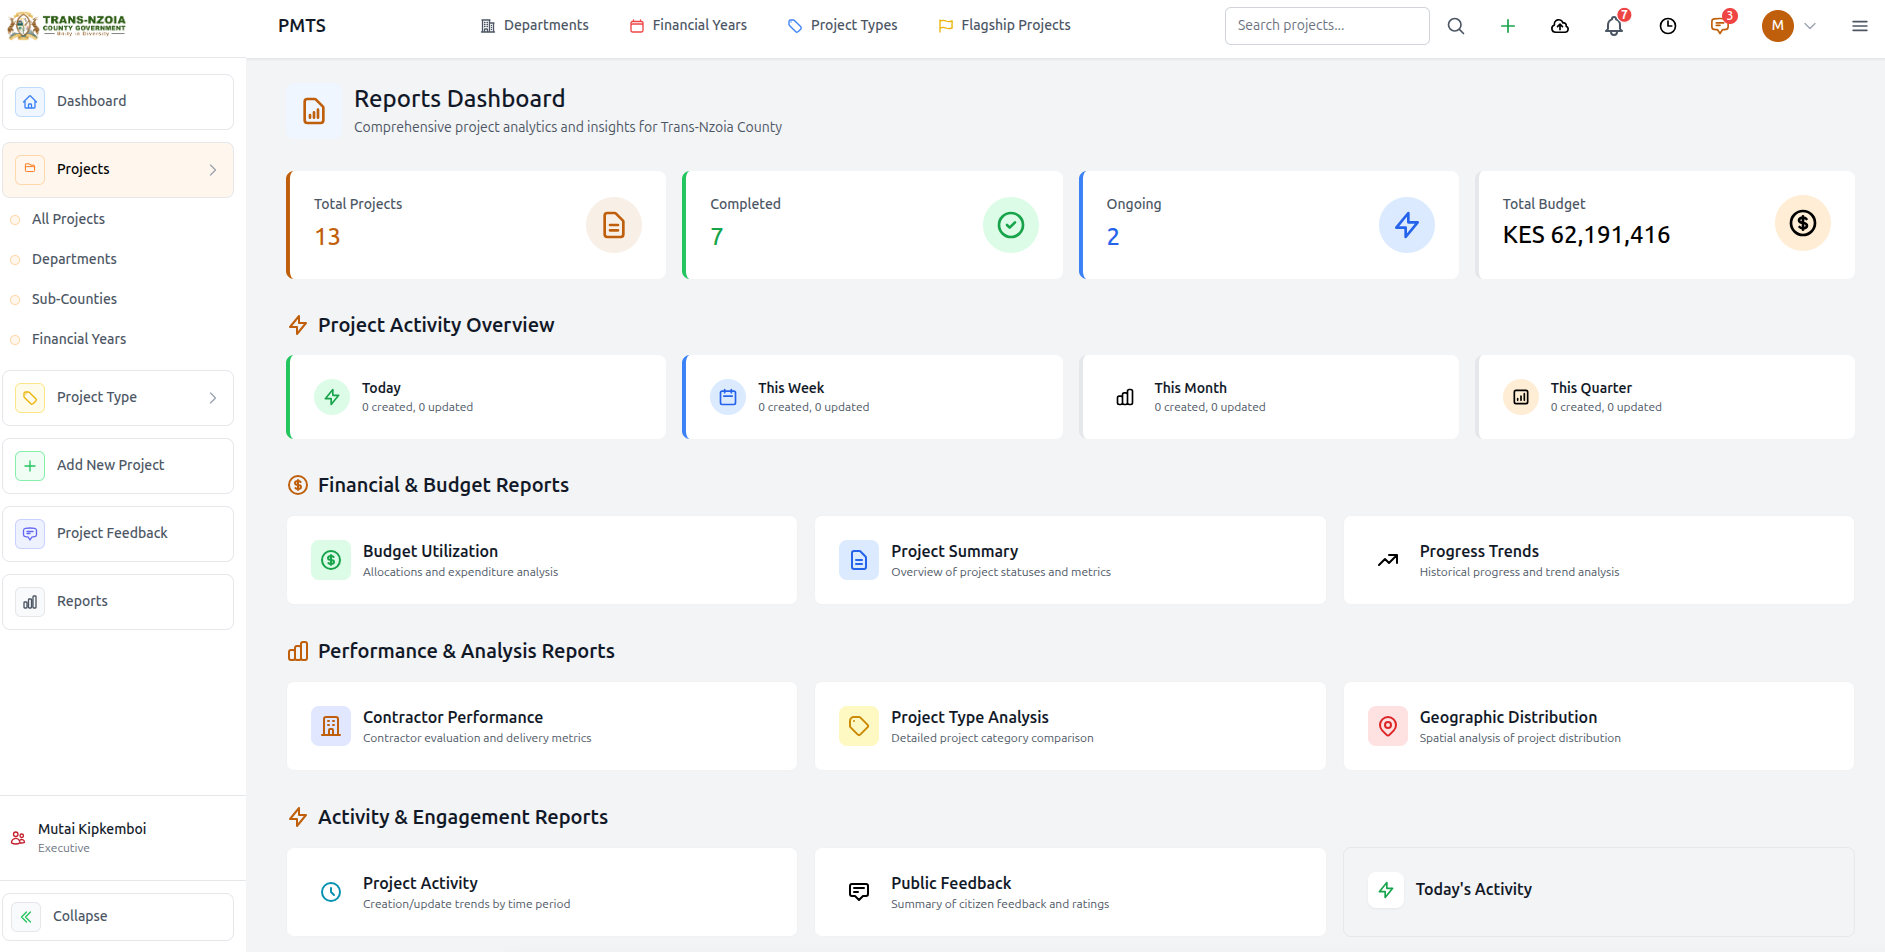1885x952 pixels.
Task: Open the Public Feedback report card
Action: (x=1070, y=892)
